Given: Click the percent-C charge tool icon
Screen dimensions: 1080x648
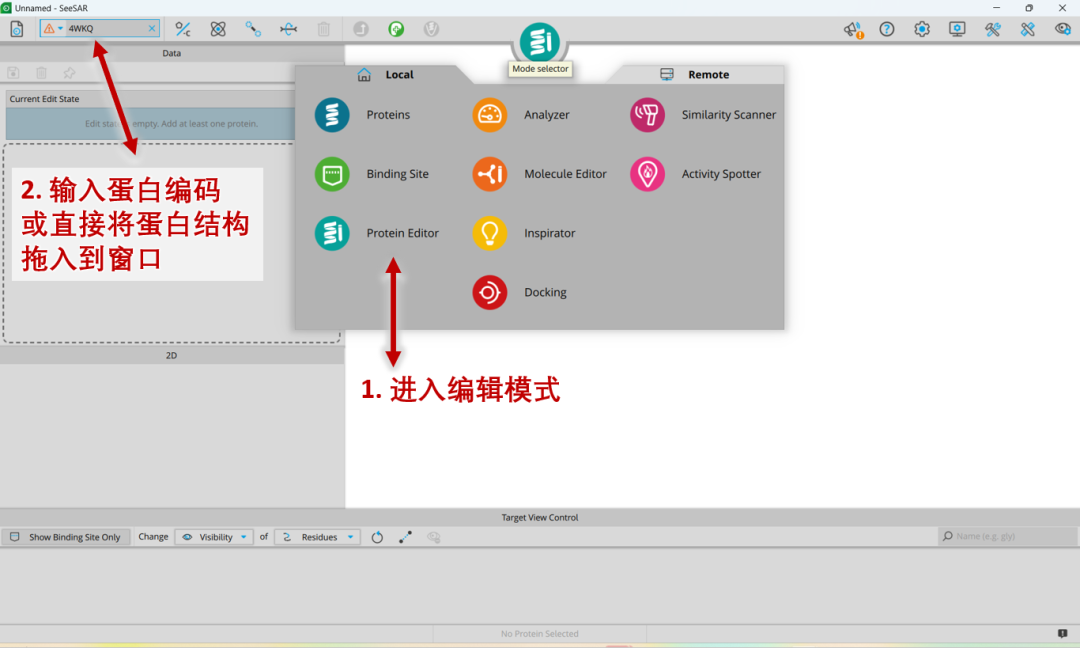Looking at the screenshot, I should click(183, 29).
